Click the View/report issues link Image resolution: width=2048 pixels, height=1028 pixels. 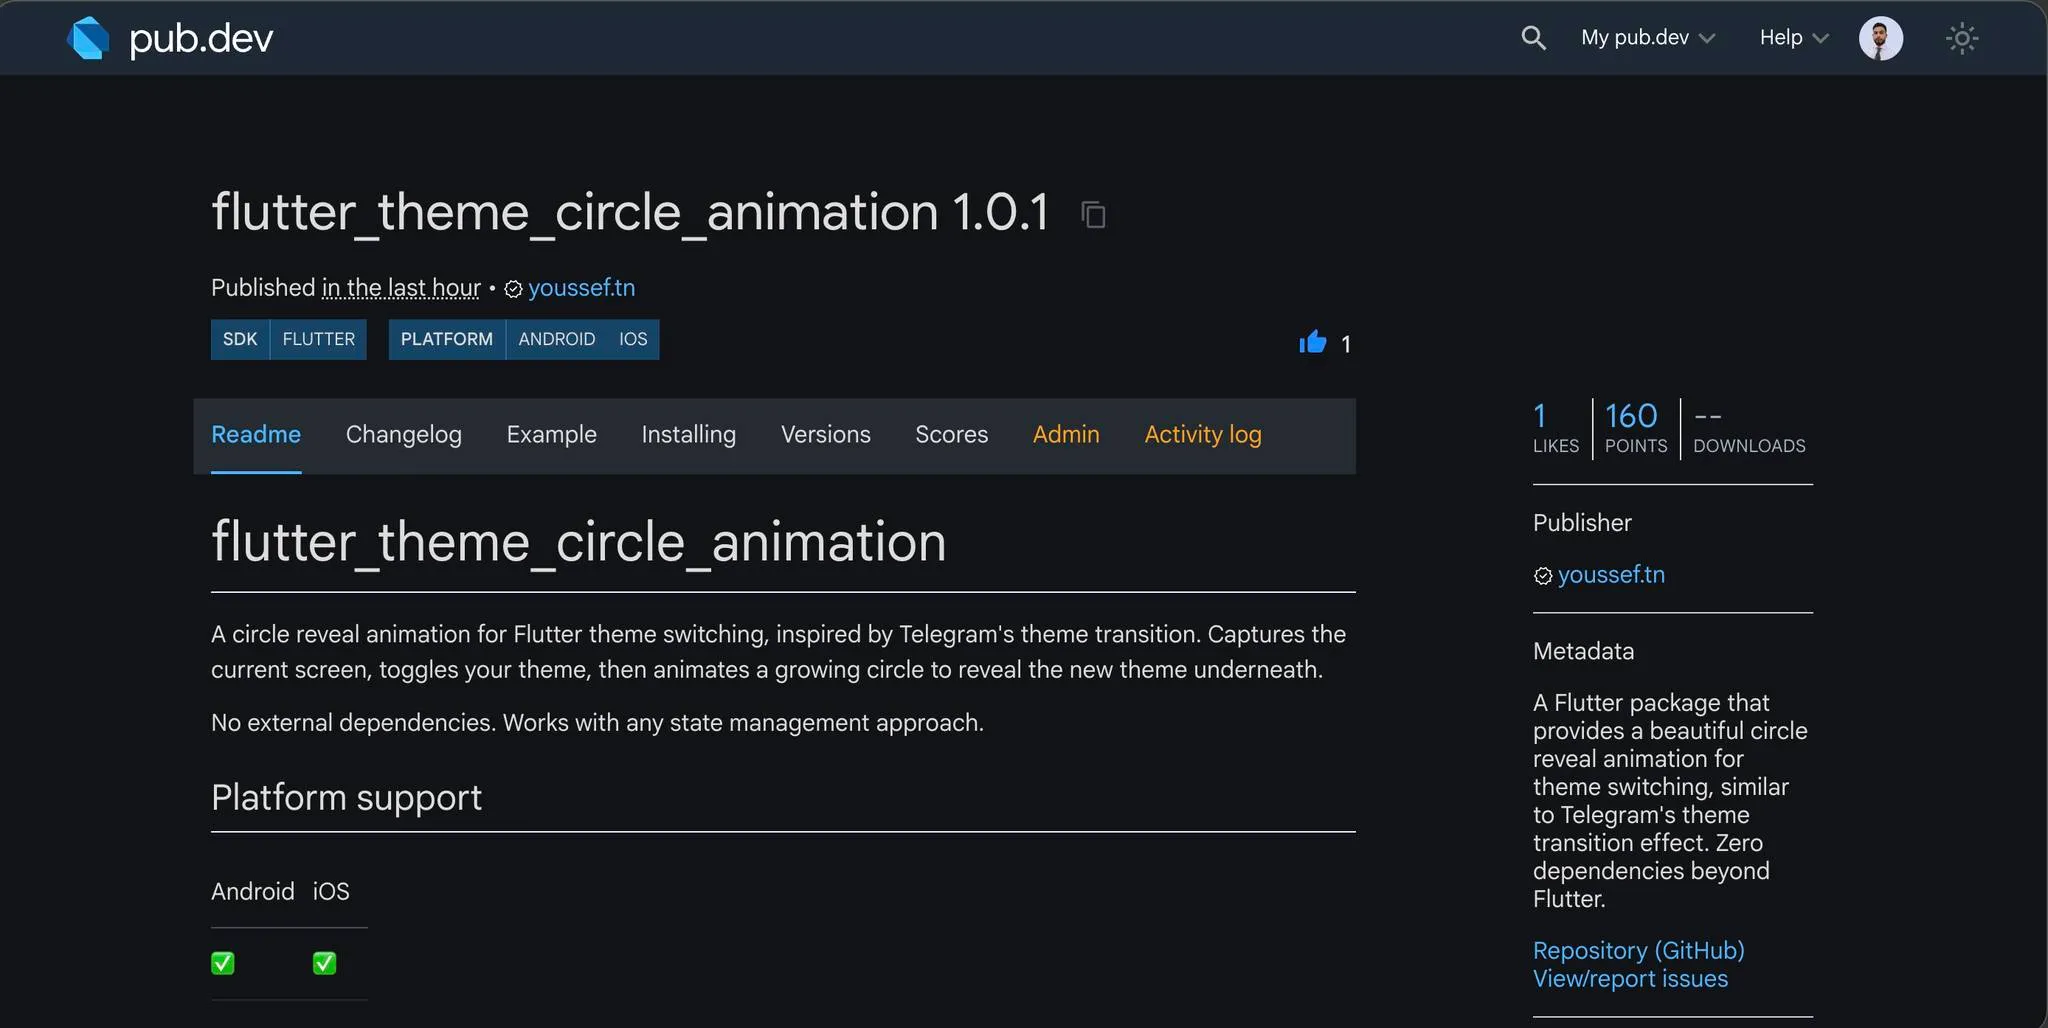click(x=1630, y=979)
